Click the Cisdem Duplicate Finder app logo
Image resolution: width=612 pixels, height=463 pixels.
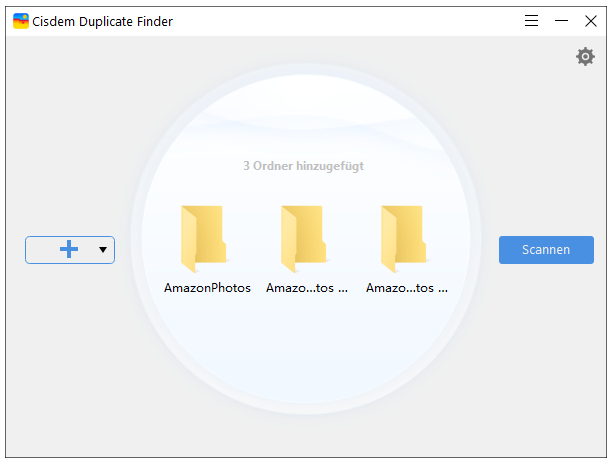(21, 21)
